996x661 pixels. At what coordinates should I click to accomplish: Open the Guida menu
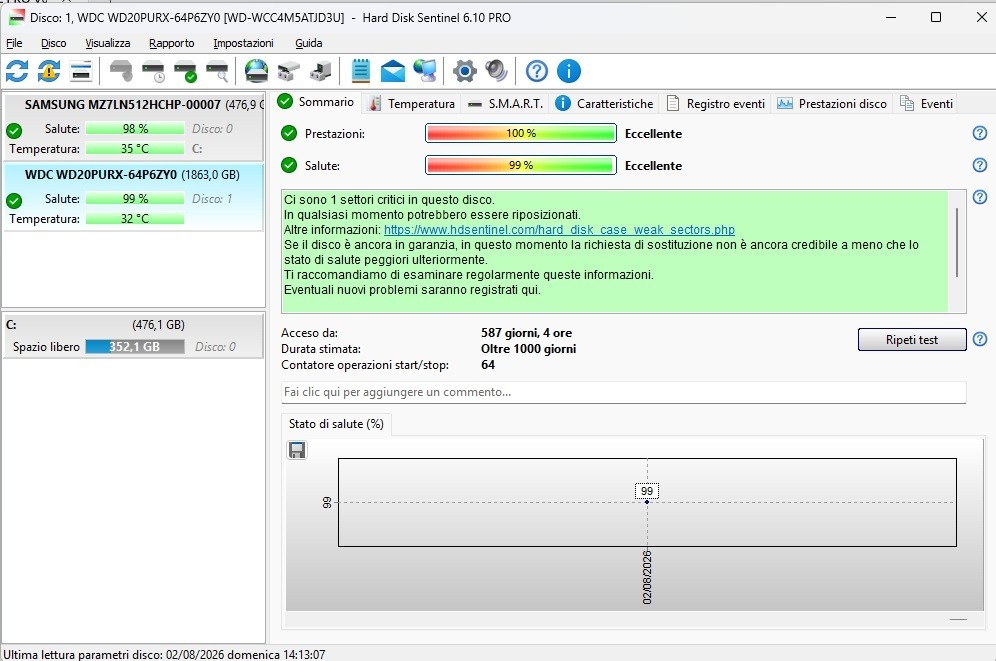tap(309, 43)
